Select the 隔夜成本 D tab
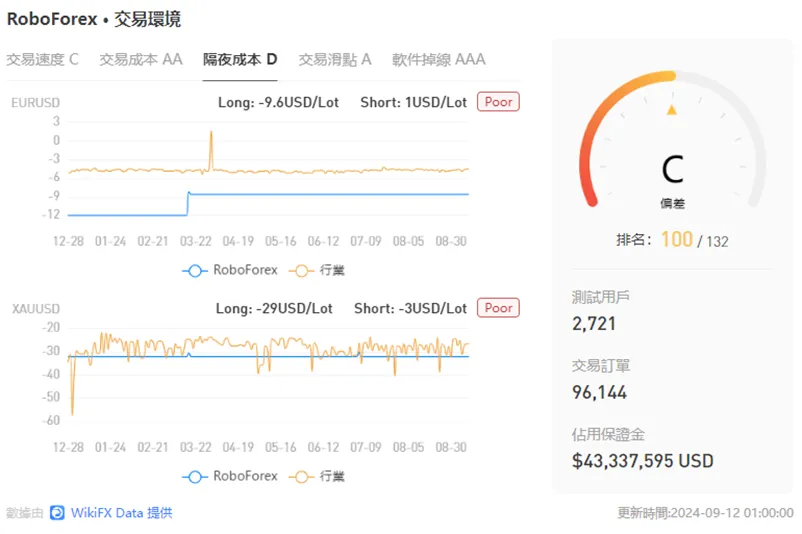 pos(240,59)
